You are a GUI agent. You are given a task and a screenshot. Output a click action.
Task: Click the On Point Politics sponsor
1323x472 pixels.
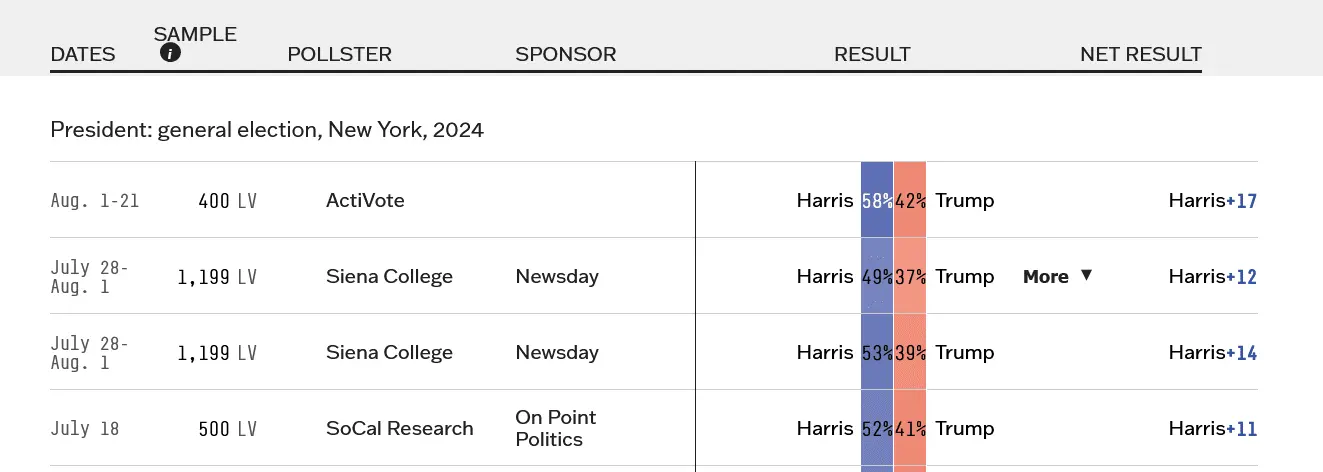tap(555, 428)
